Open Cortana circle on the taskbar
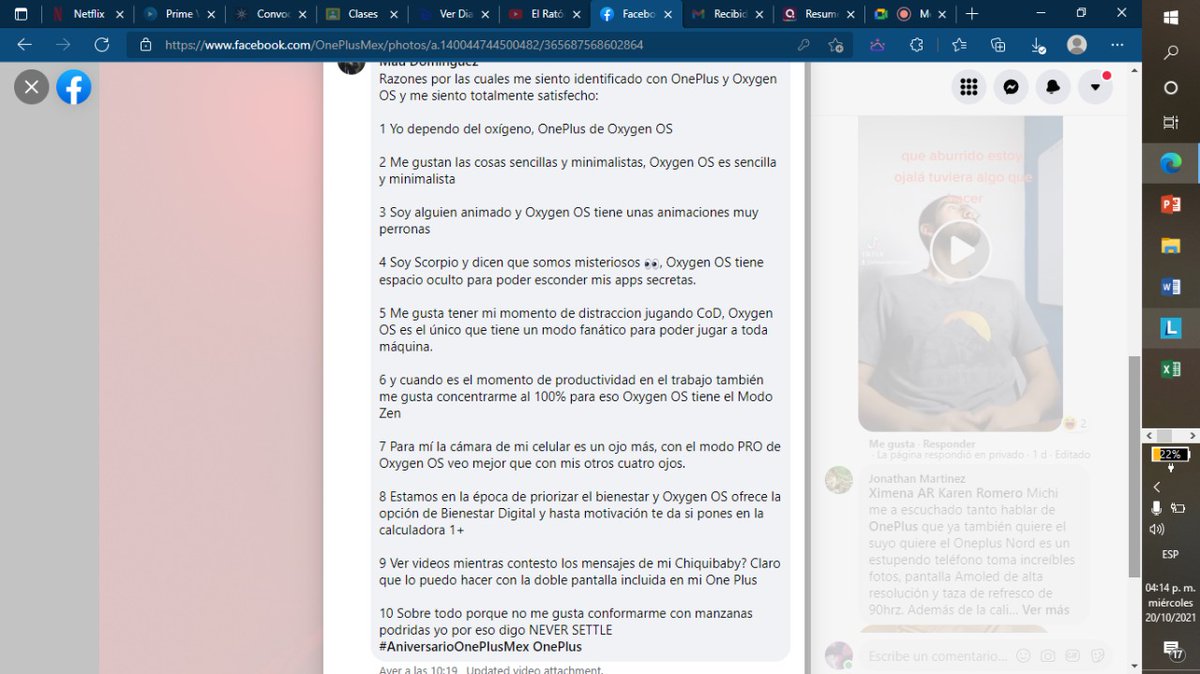Viewport: 1200px width, 674px height. click(x=1171, y=88)
